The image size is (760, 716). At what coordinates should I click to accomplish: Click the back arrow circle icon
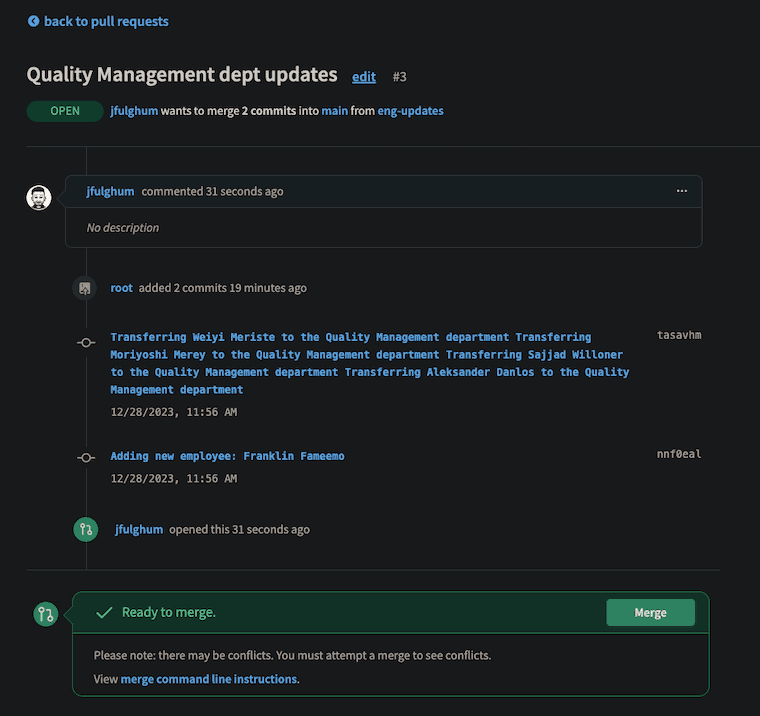pos(33,21)
